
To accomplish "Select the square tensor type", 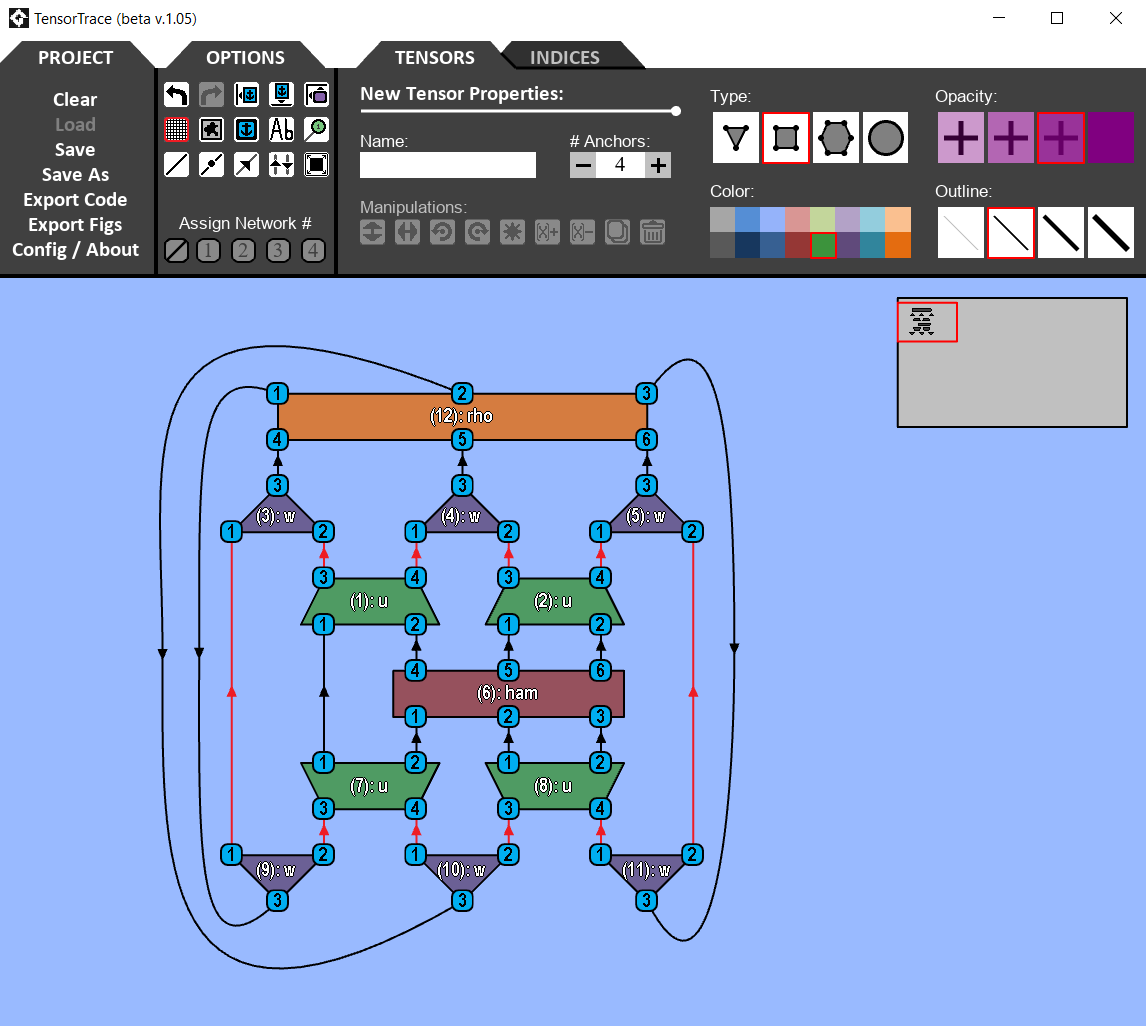I will [786, 137].
